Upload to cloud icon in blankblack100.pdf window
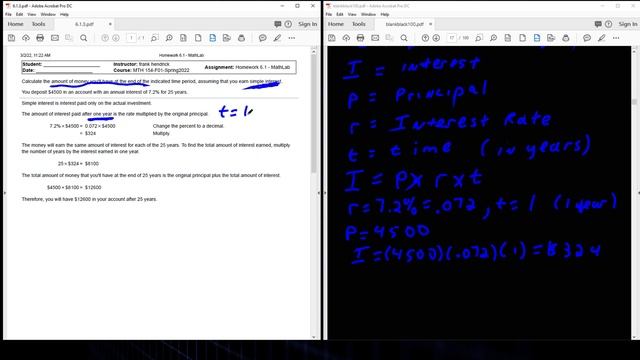 [x=346, y=38]
